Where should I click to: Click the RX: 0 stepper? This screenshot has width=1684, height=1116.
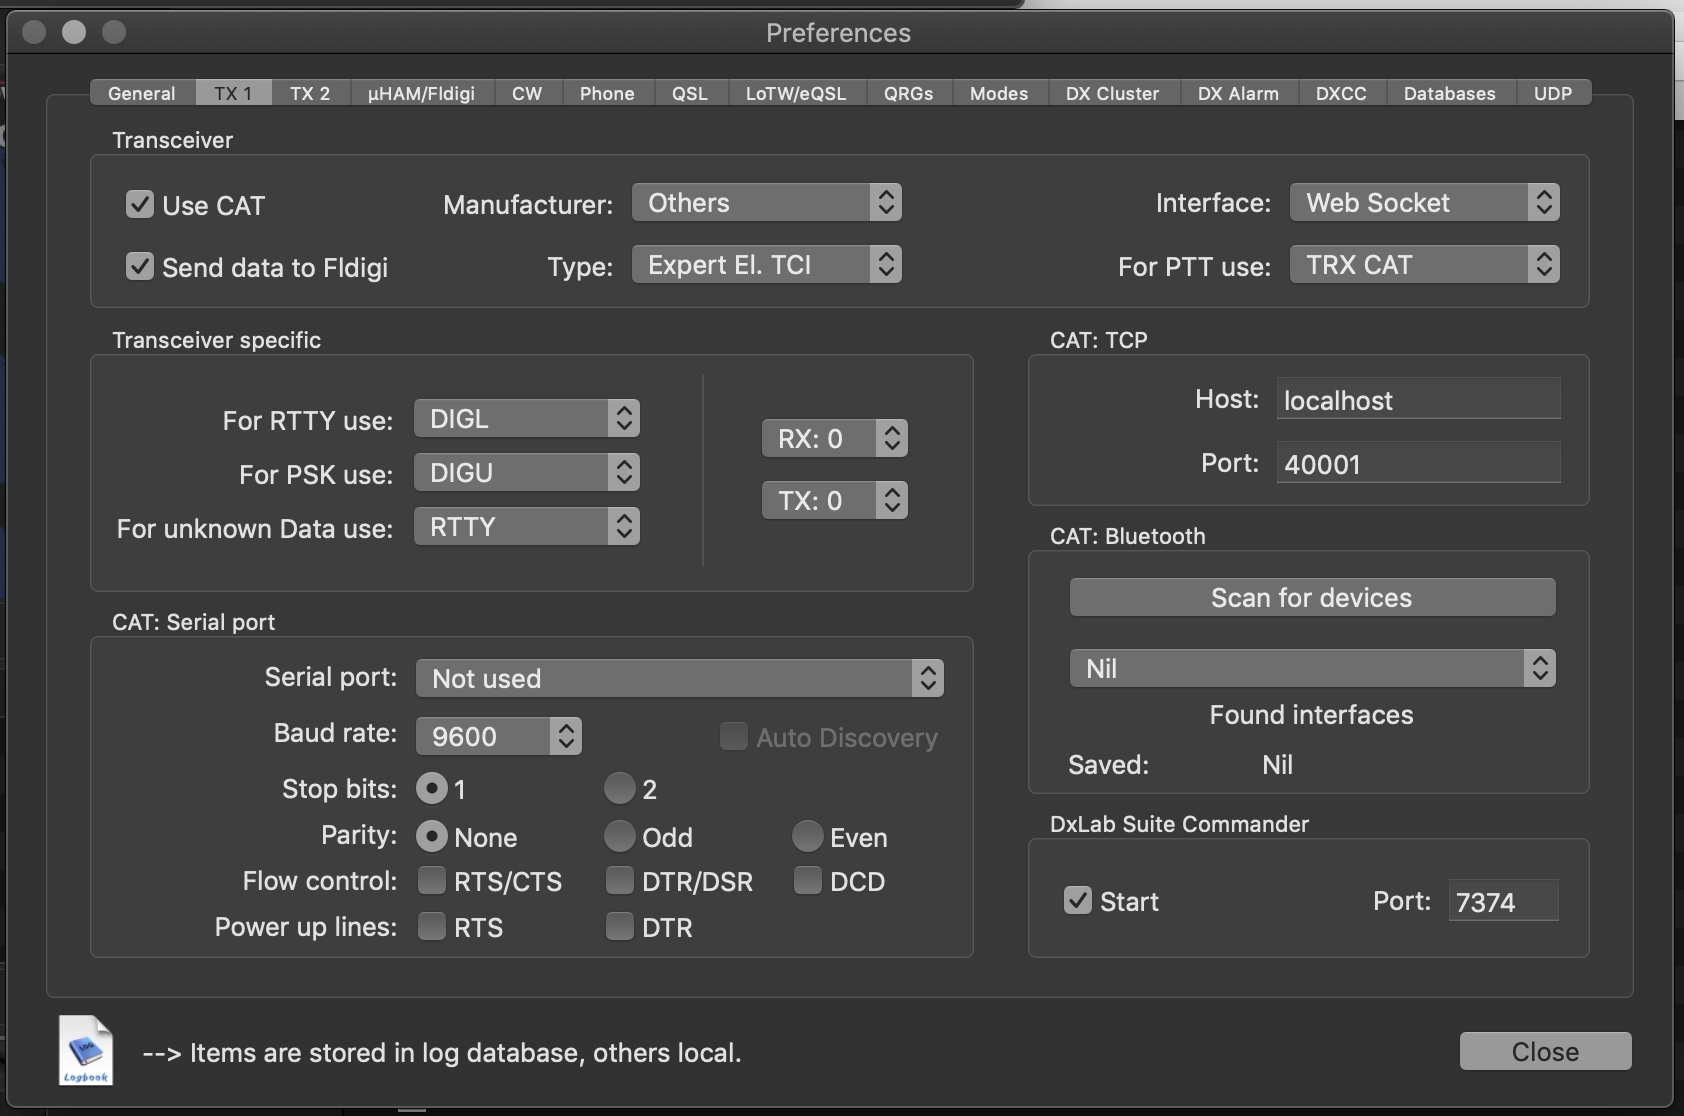tap(834, 439)
